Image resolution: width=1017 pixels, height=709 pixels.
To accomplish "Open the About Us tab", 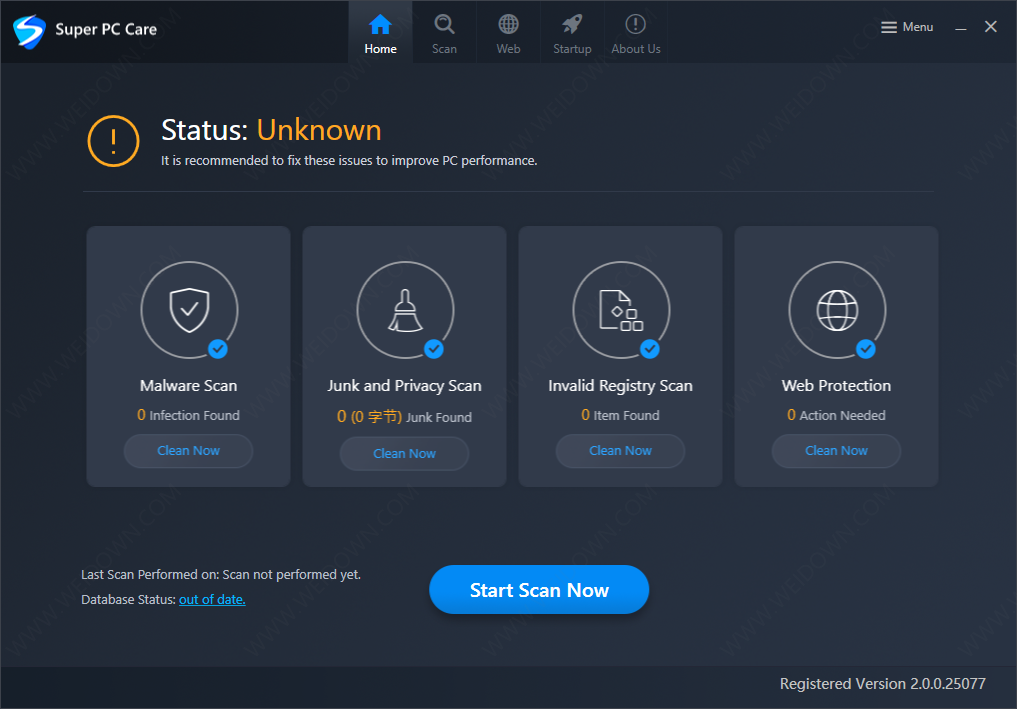I will coord(636,32).
